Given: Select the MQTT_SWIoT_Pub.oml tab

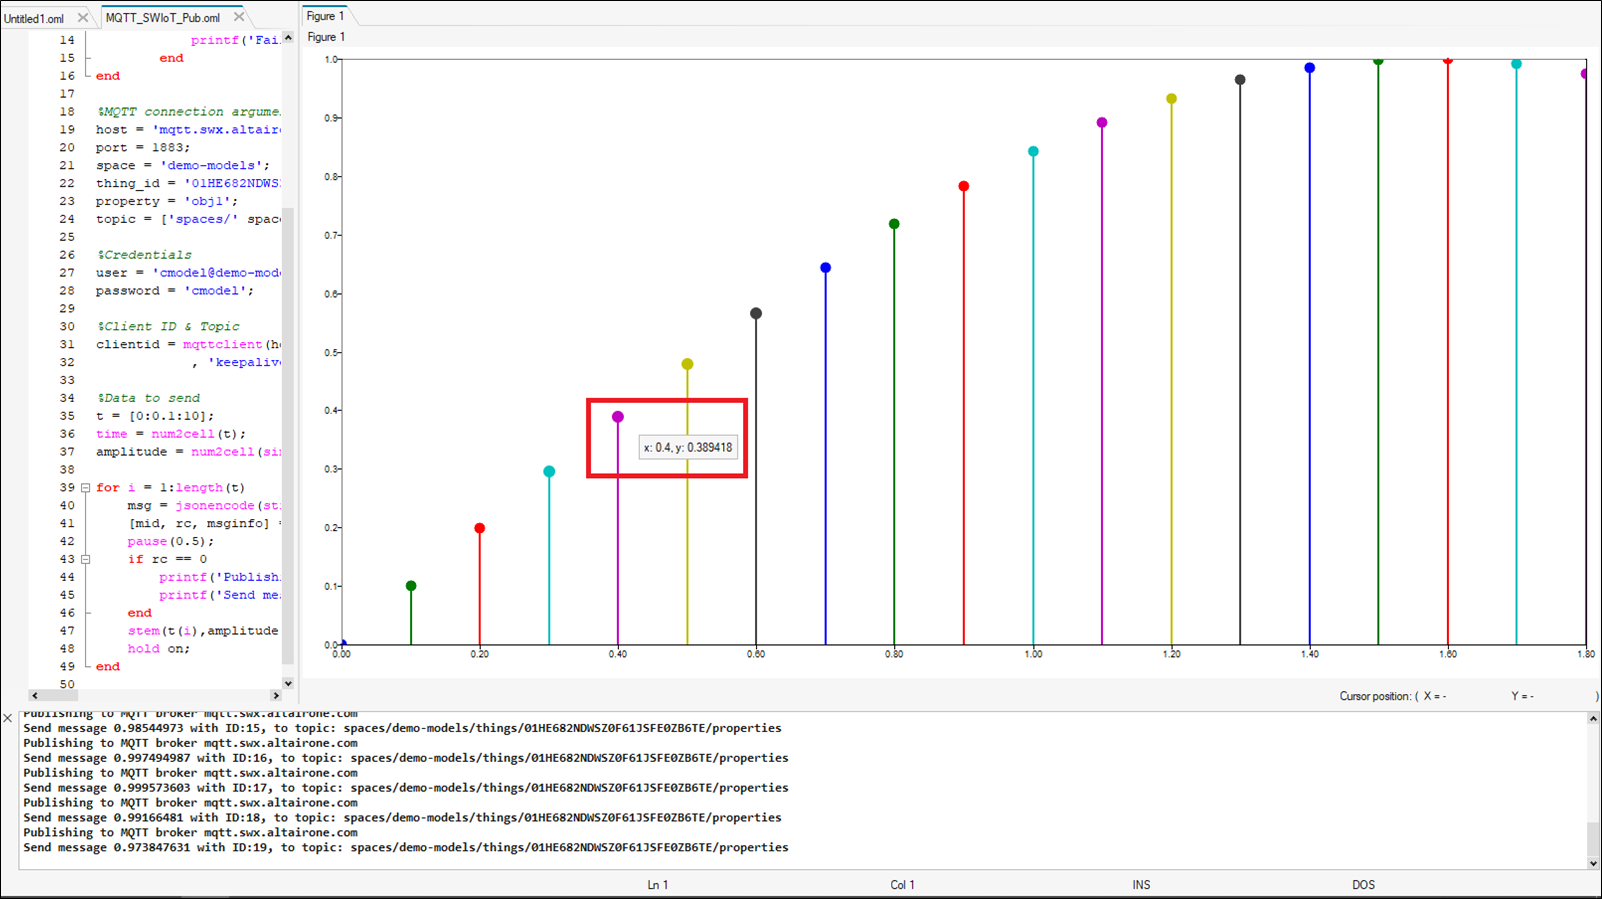Looking at the screenshot, I should (x=163, y=18).
